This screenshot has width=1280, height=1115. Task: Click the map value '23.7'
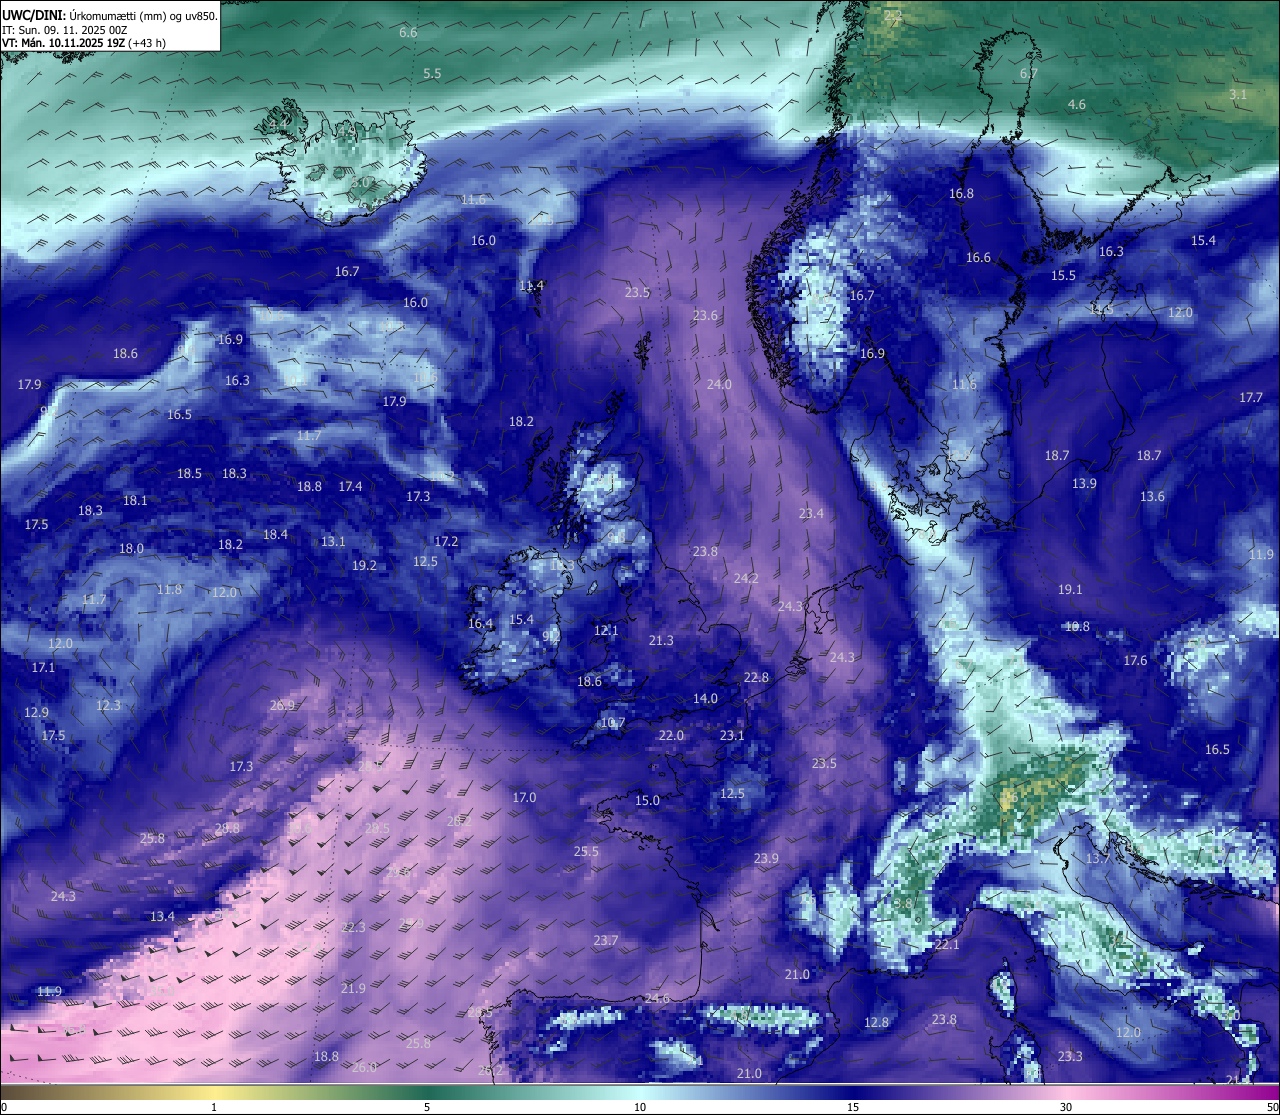(605, 941)
